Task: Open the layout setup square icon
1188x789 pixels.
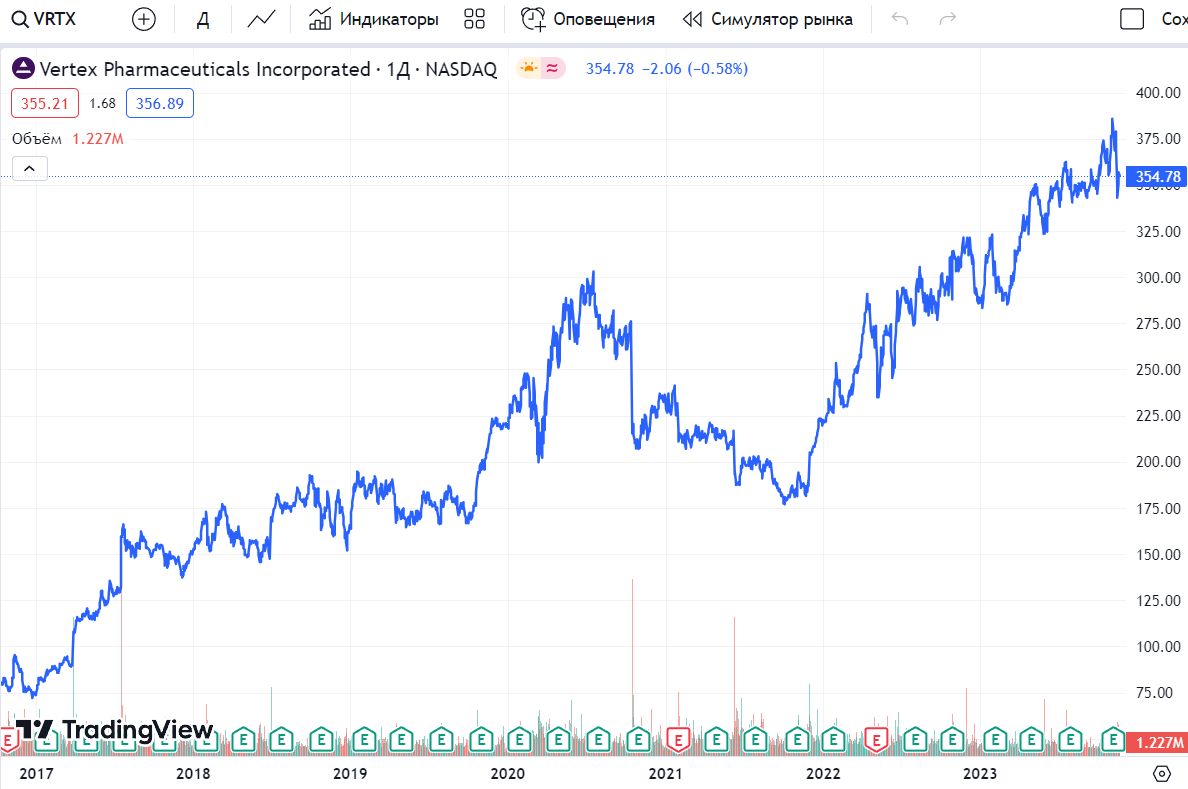Action: coord(1132,19)
